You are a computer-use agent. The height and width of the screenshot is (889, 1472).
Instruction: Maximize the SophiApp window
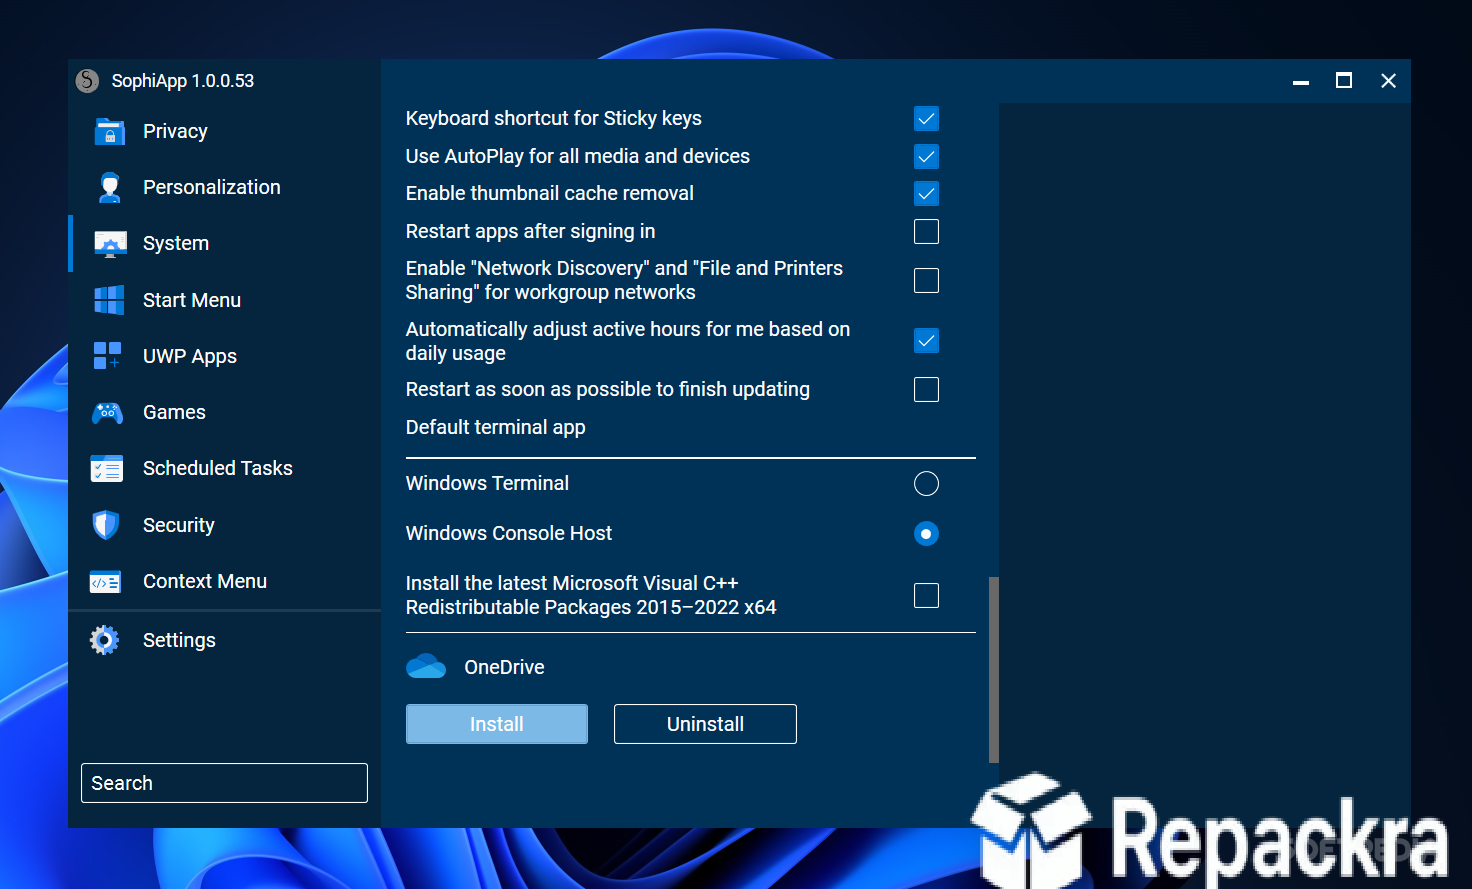pyautogui.click(x=1344, y=81)
